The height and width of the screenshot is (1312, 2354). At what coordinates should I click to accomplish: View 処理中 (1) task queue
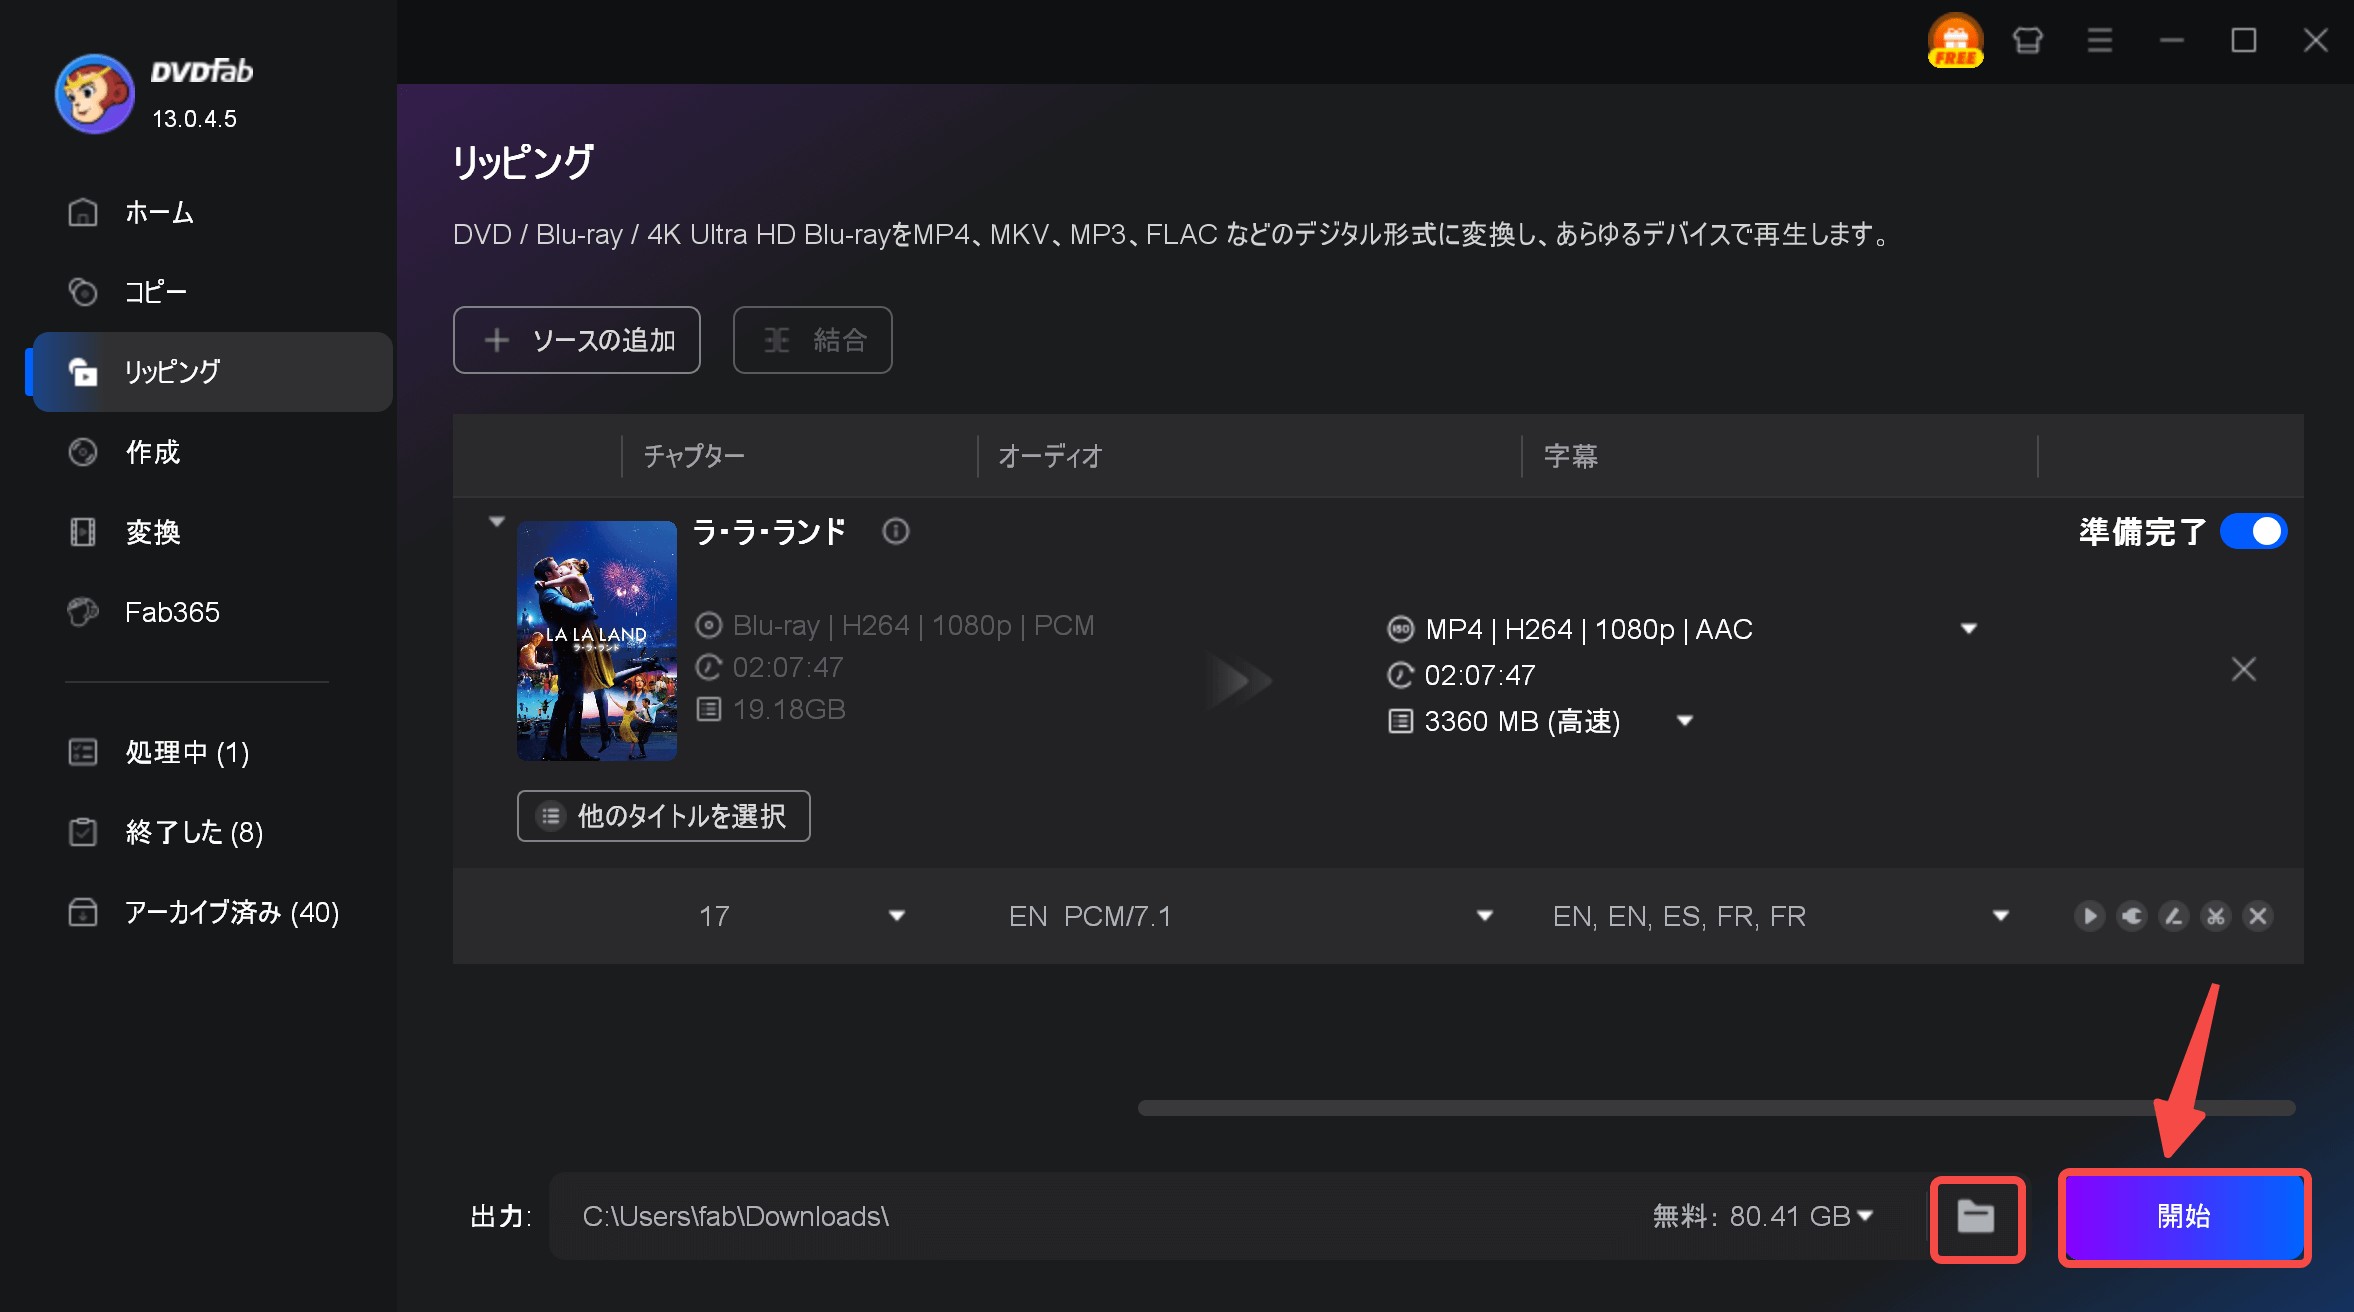(x=212, y=752)
